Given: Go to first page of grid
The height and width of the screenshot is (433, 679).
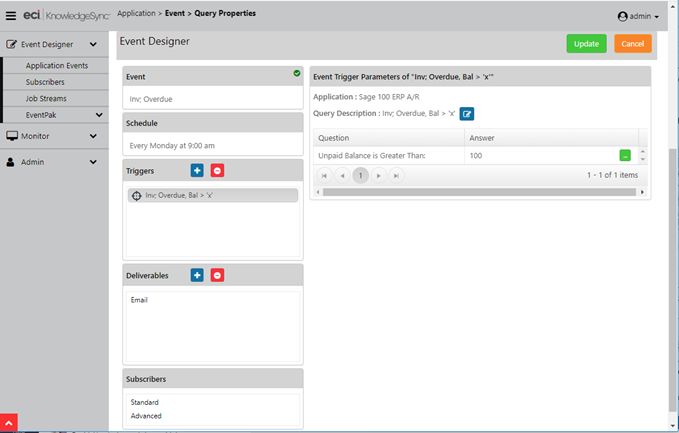Looking at the screenshot, I should coord(324,175).
